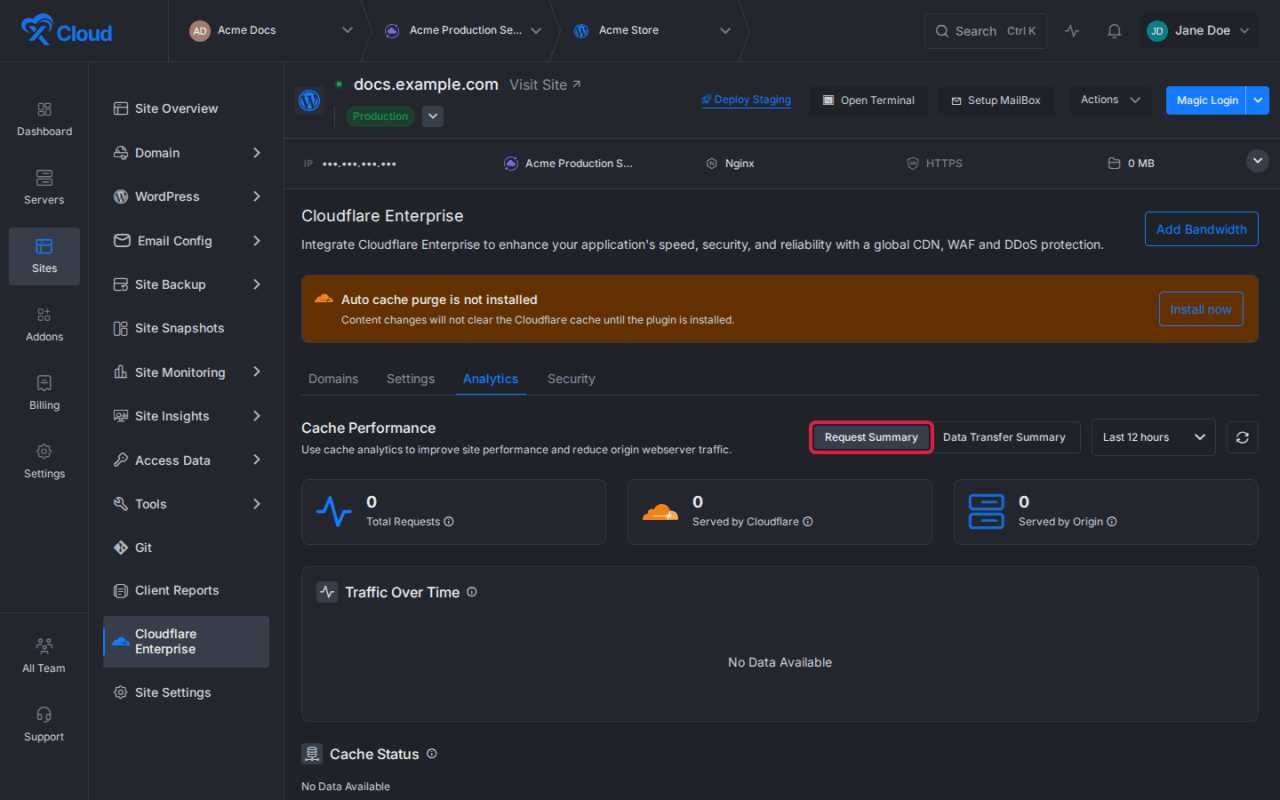This screenshot has height=800, width=1280.
Task: Open Site Overview in the sidebar
Action: click(x=186, y=109)
